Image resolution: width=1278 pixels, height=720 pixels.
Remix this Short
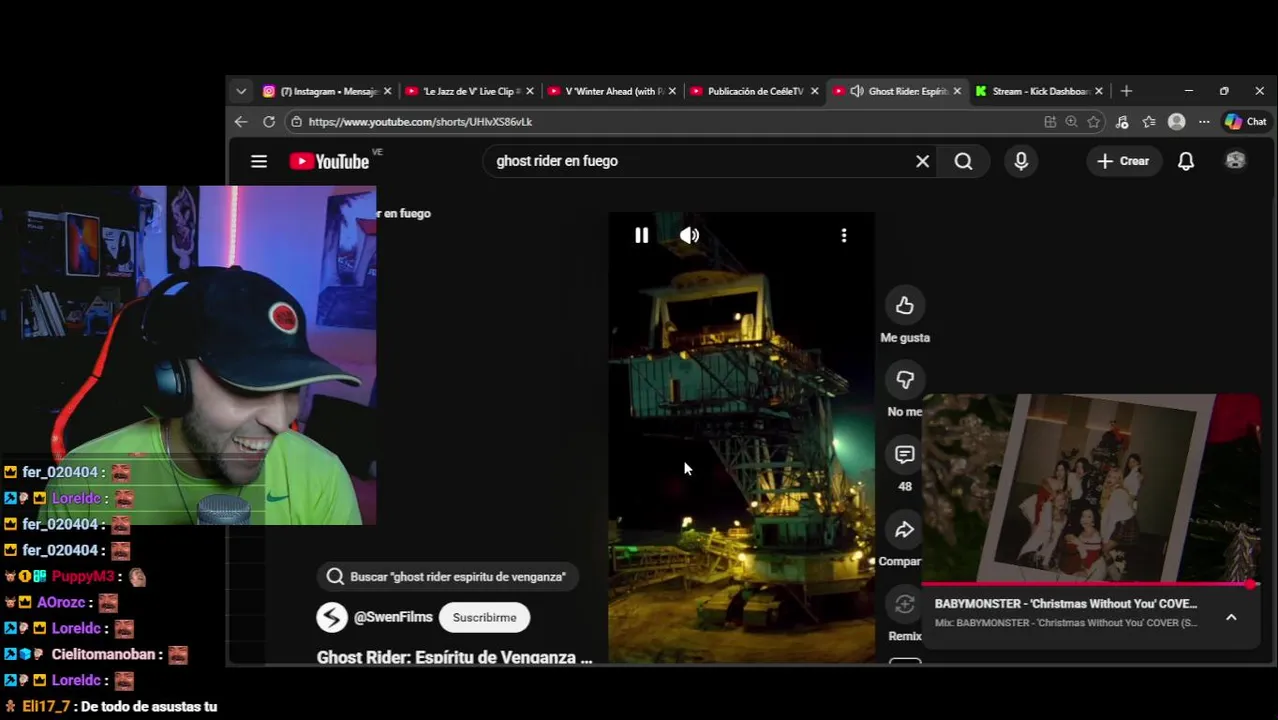(x=905, y=604)
